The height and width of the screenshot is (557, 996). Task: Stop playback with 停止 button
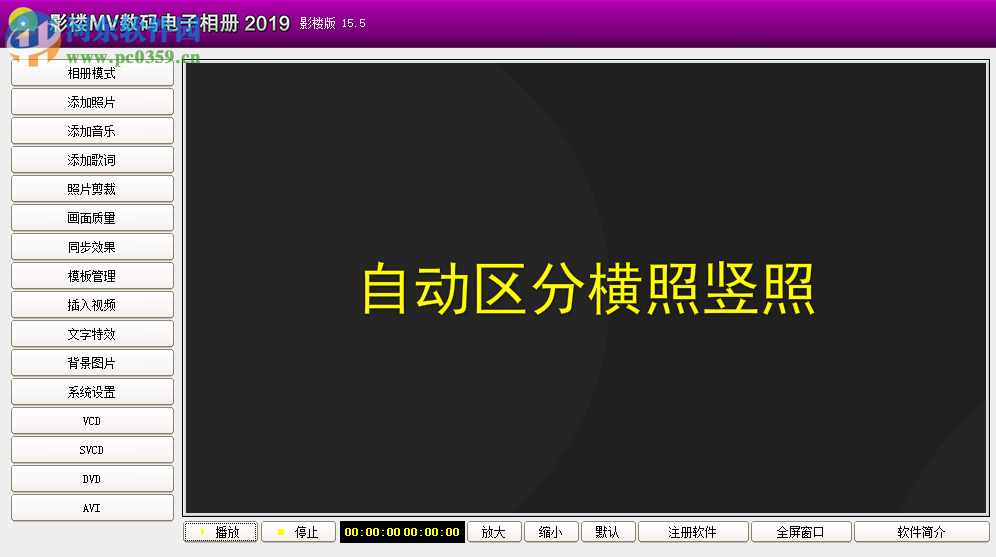(299, 532)
